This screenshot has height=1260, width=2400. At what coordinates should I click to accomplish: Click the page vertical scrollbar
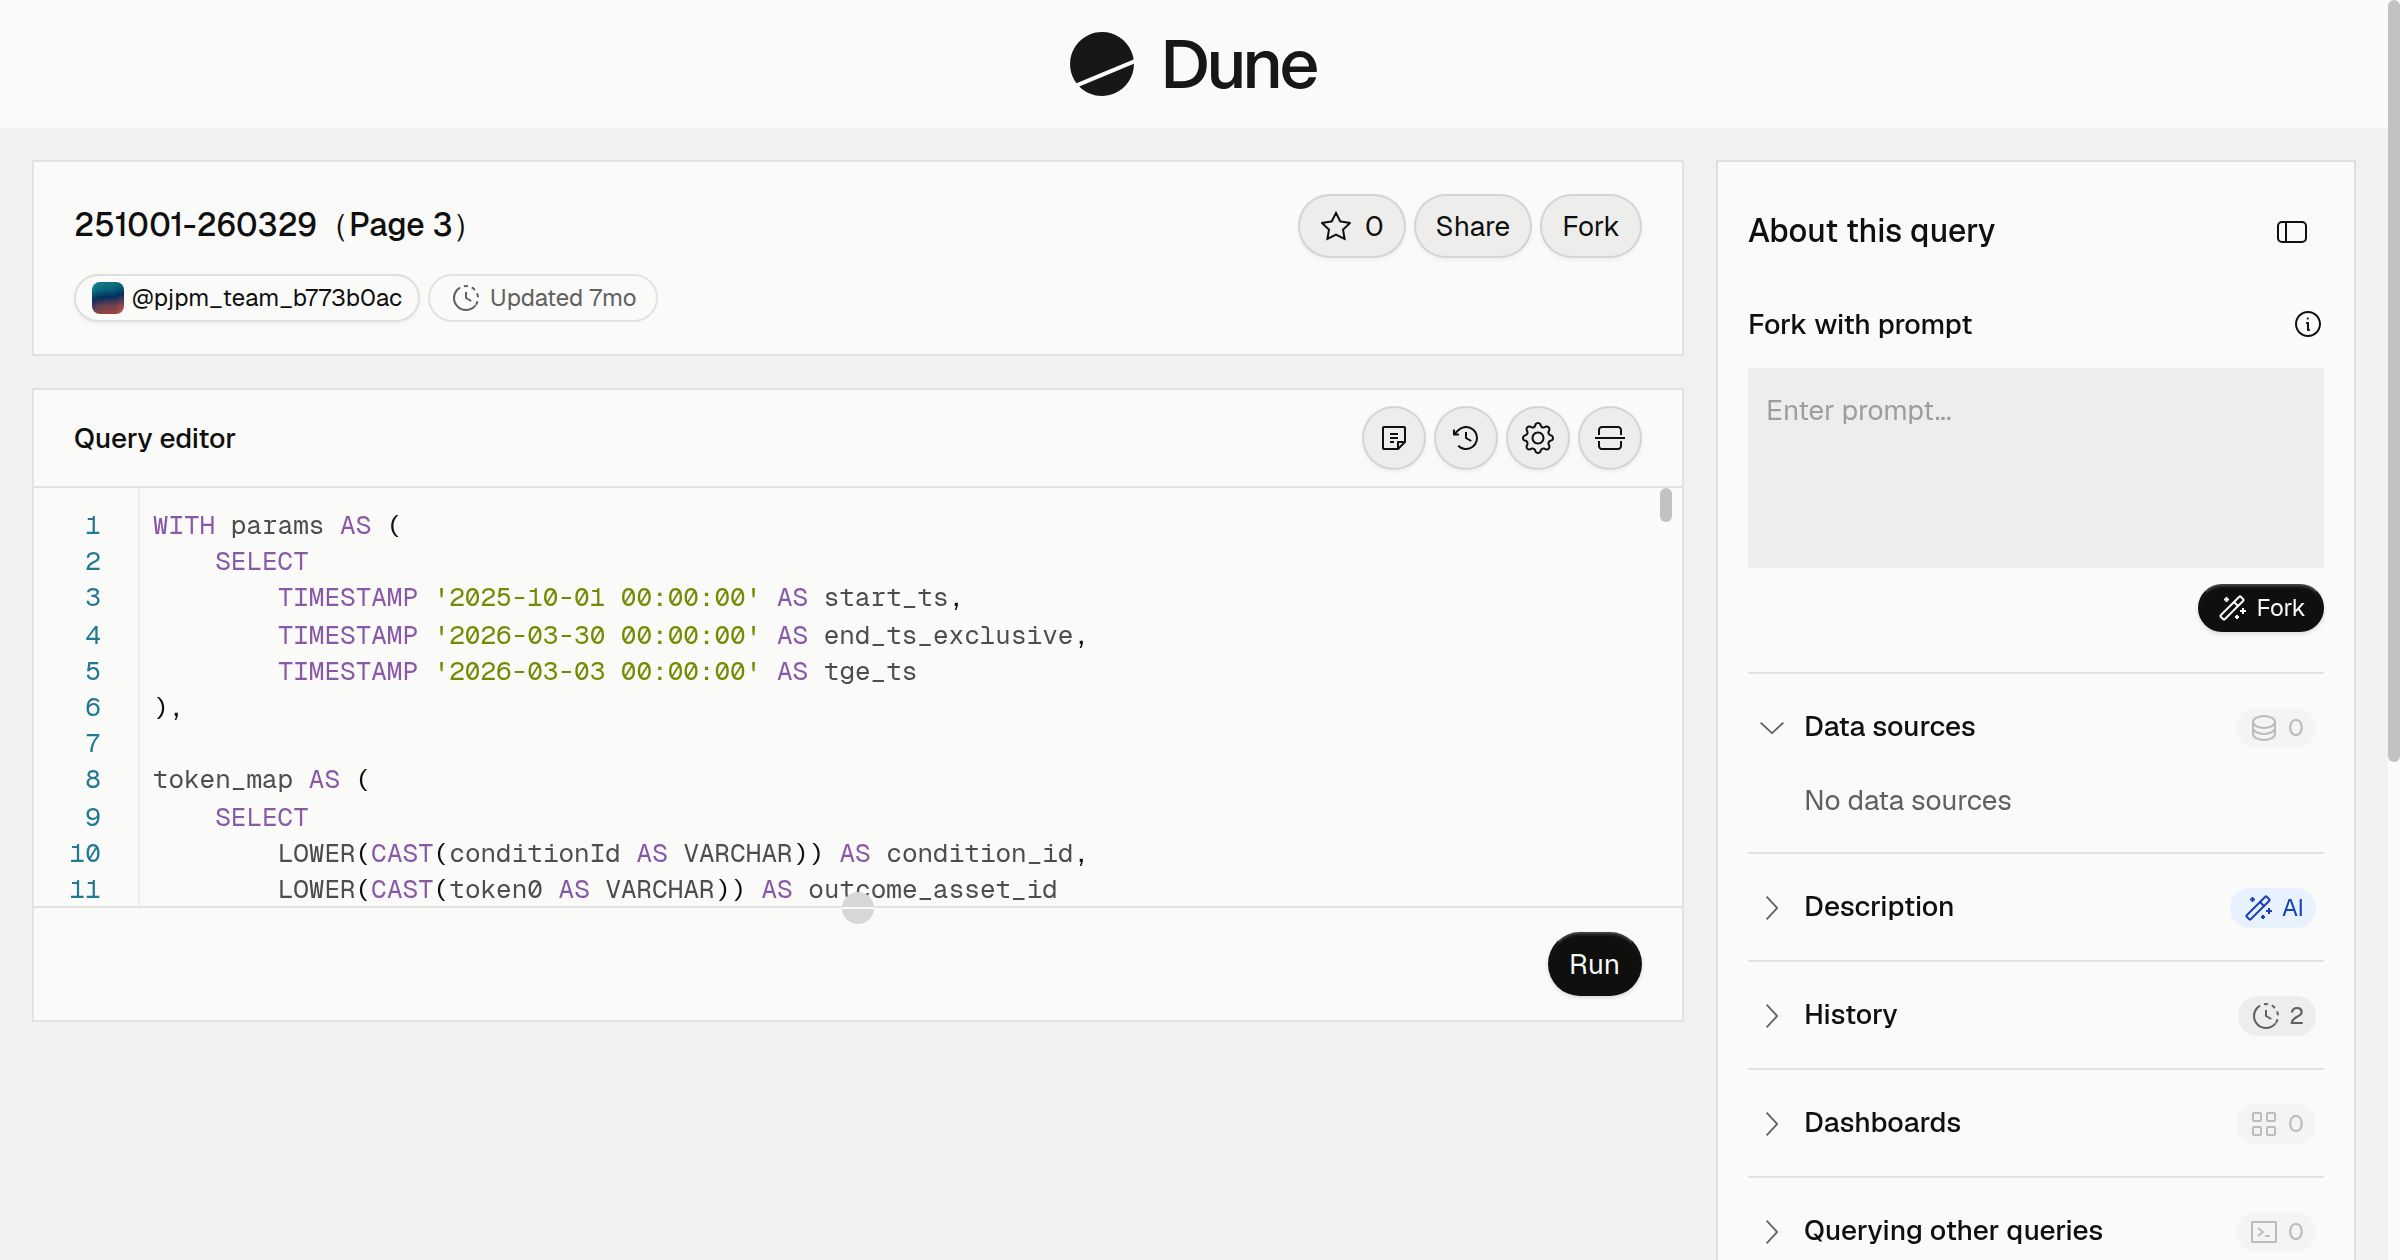point(2393,381)
